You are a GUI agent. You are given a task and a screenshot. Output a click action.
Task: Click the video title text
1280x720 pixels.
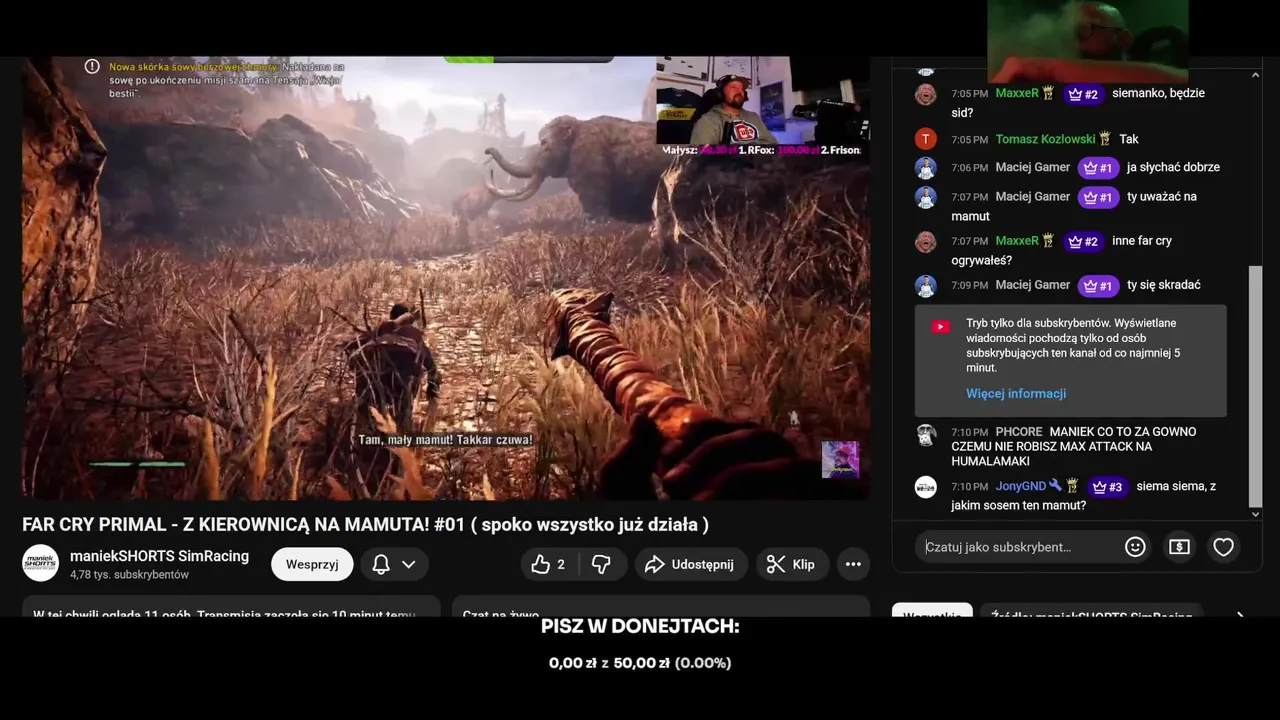[366, 524]
